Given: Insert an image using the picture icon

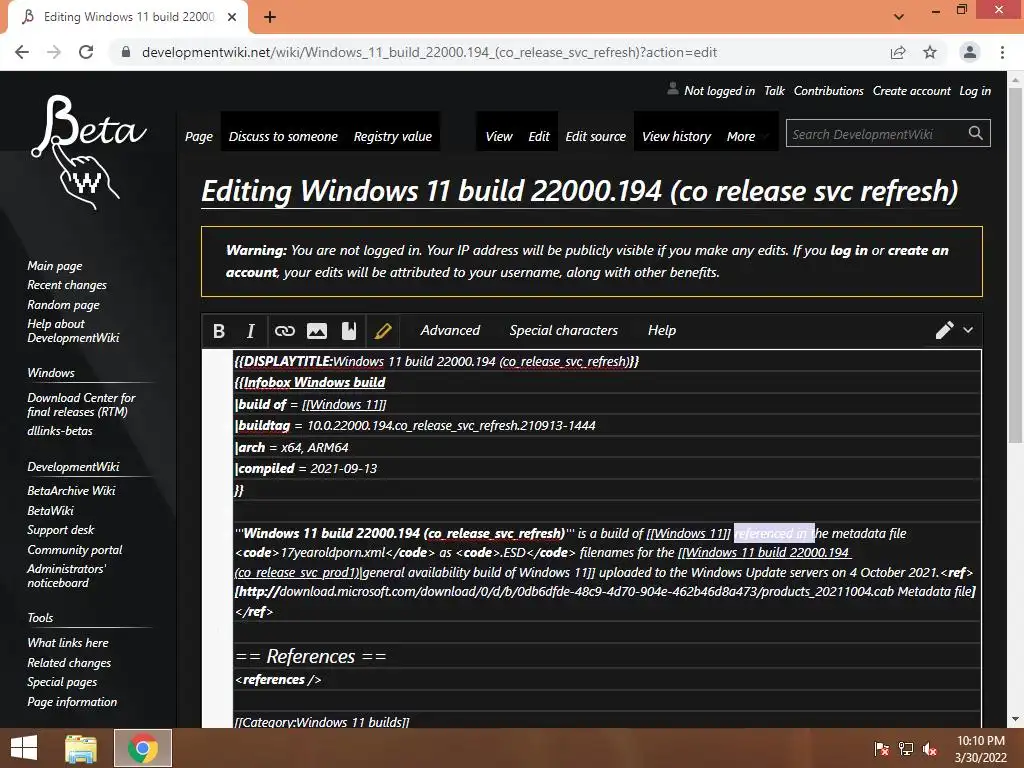Looking at the screenshot, I should (x=317, y=331).
